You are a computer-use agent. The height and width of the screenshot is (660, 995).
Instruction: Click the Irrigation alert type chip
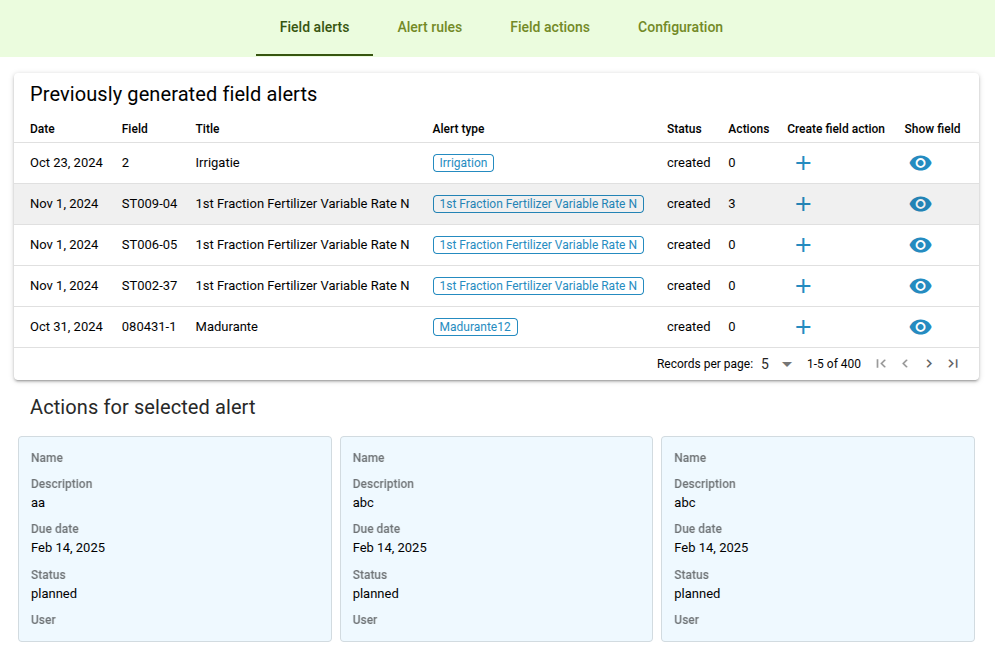click(x=463, y=163)
